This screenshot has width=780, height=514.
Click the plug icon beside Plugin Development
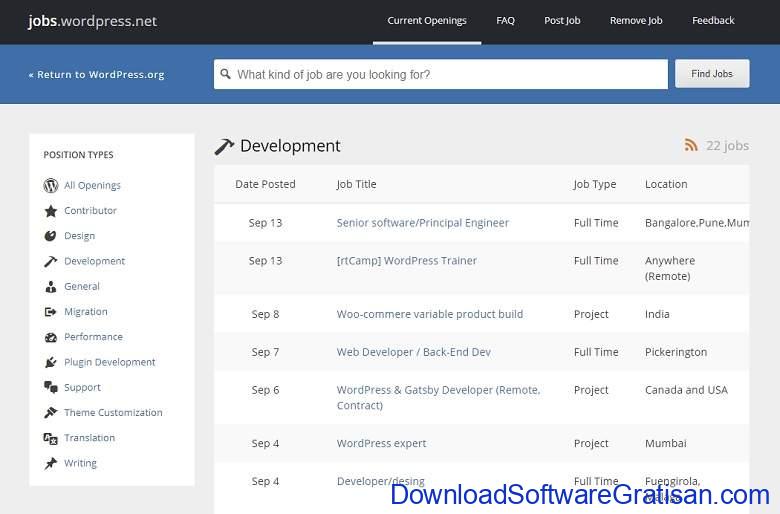pos(50,362)
